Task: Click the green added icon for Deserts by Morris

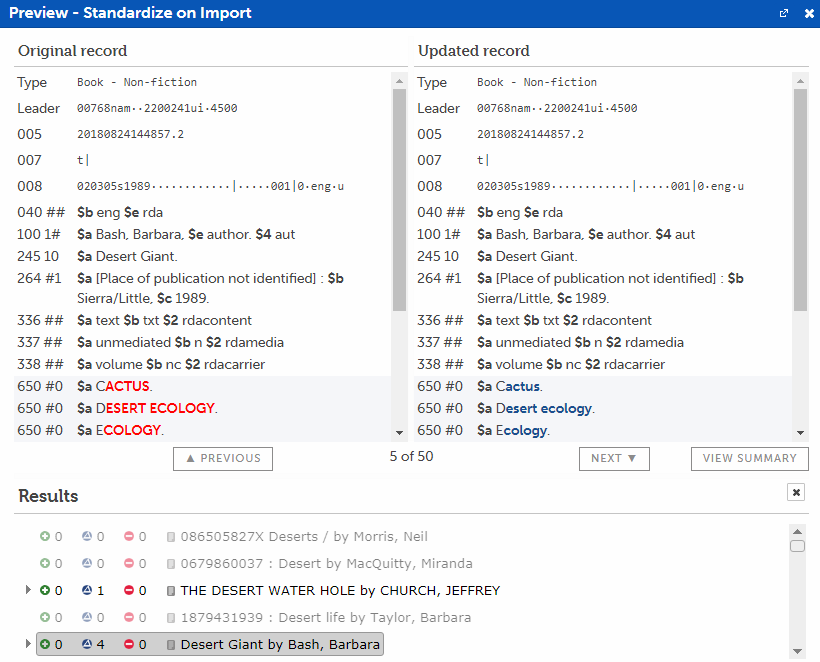Action: coord(45,537)
